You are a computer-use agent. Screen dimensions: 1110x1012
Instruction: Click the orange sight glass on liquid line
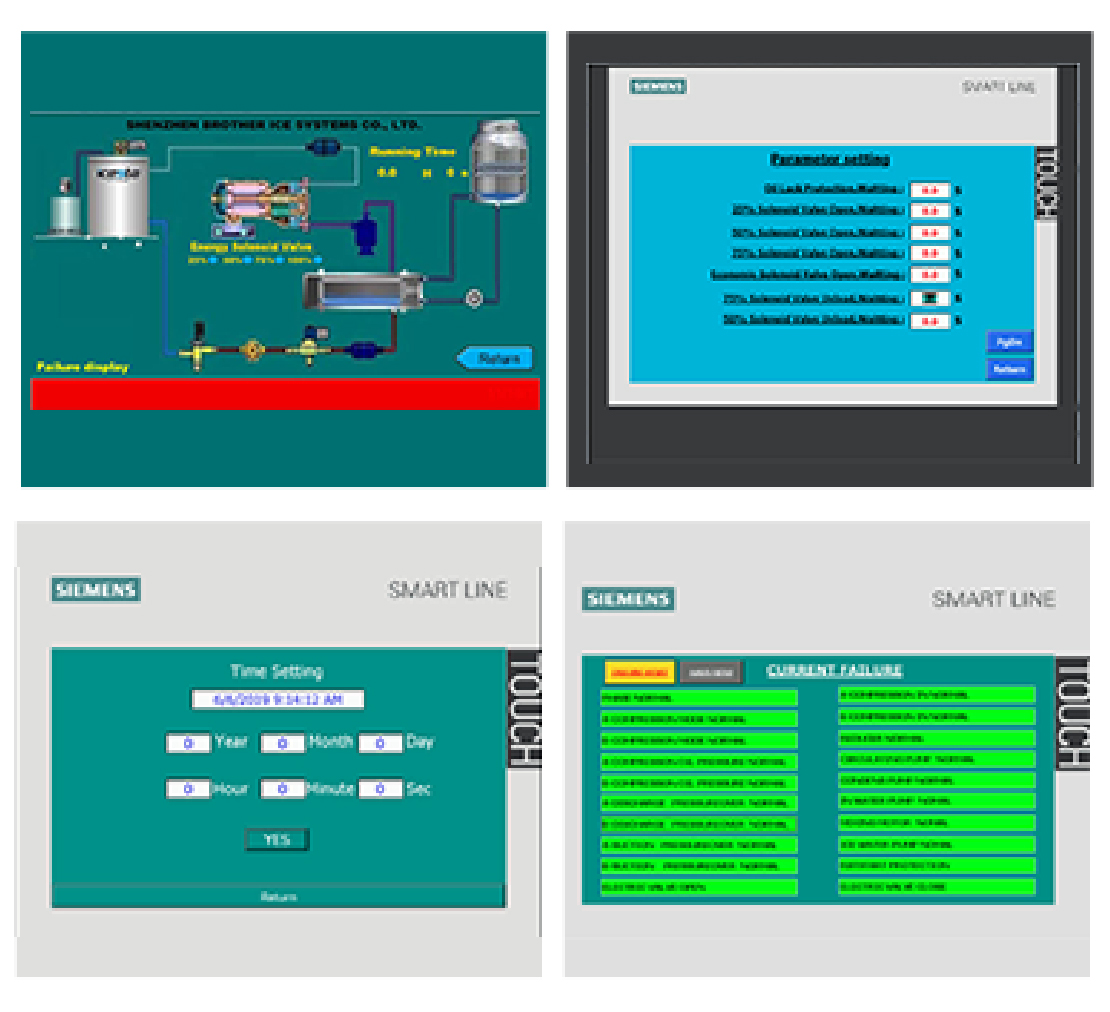(253, 350)
